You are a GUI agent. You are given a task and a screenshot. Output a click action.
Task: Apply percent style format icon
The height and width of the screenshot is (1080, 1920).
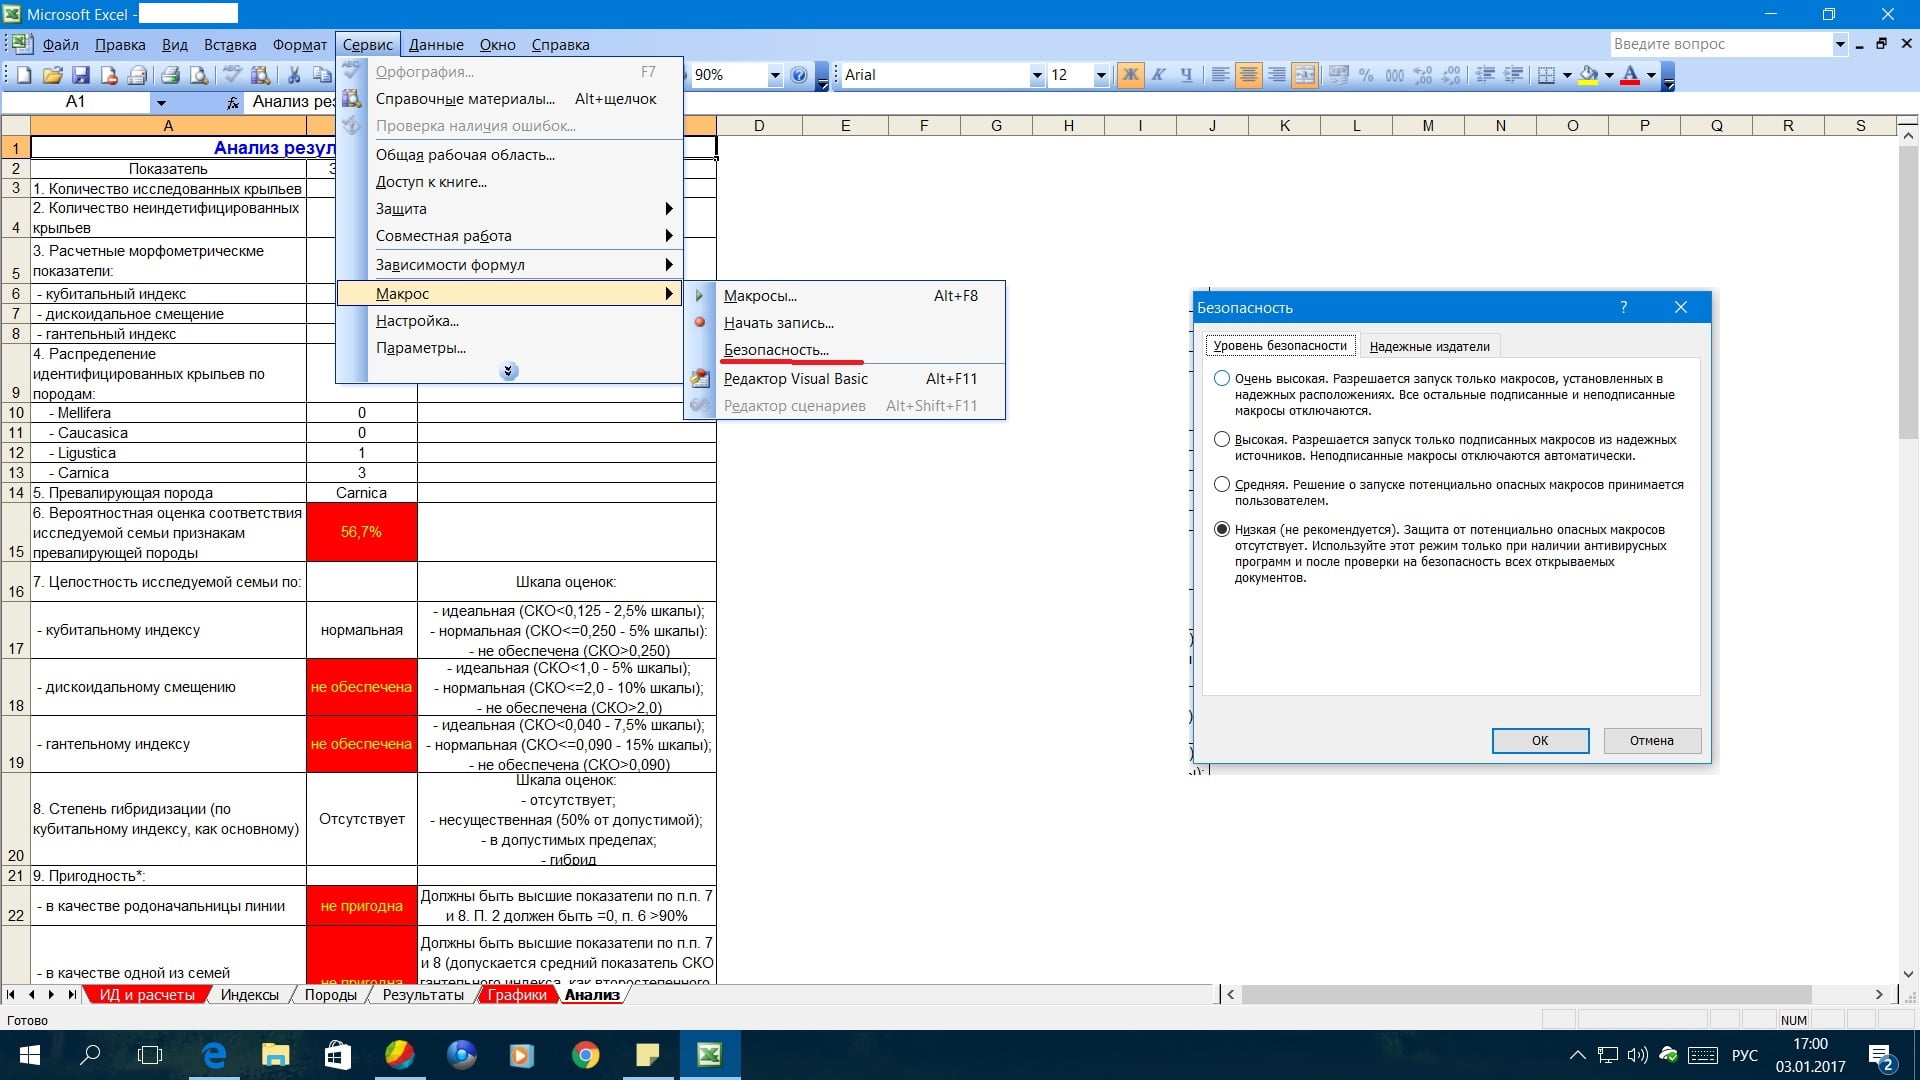click(1366, 75)
